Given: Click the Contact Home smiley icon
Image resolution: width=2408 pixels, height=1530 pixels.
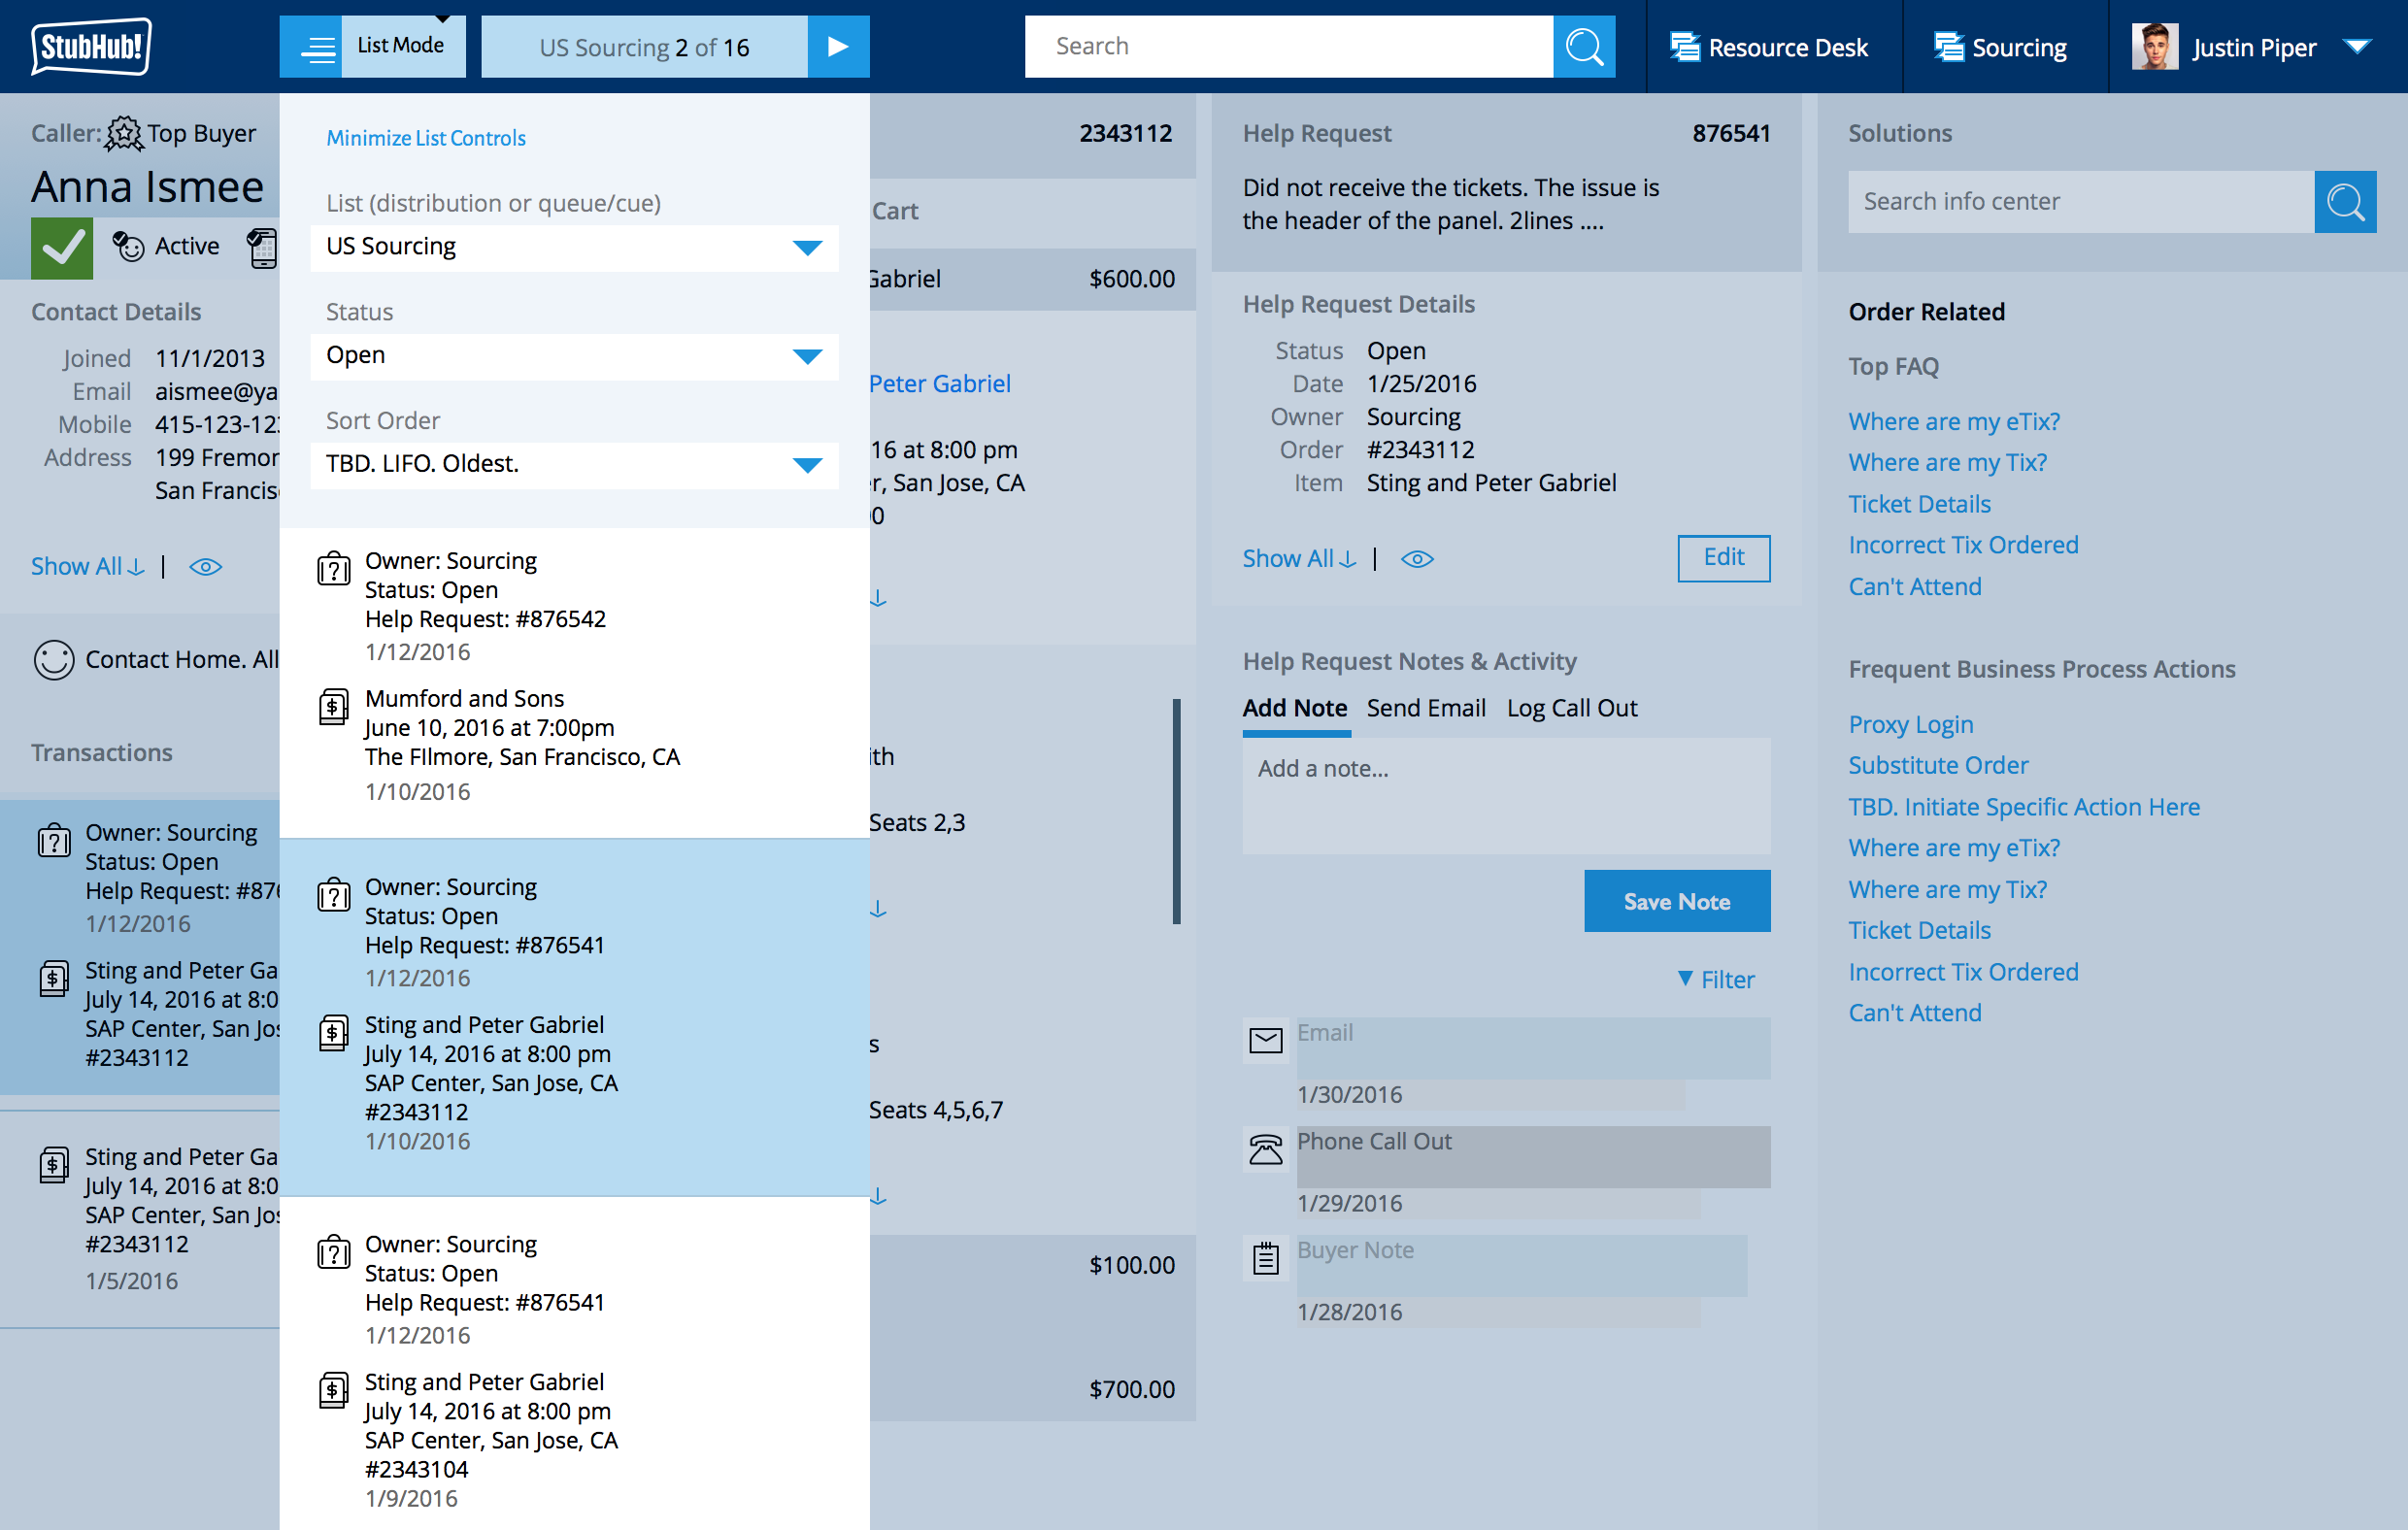Looking at the screenshot, I should [x=54, y=660].
